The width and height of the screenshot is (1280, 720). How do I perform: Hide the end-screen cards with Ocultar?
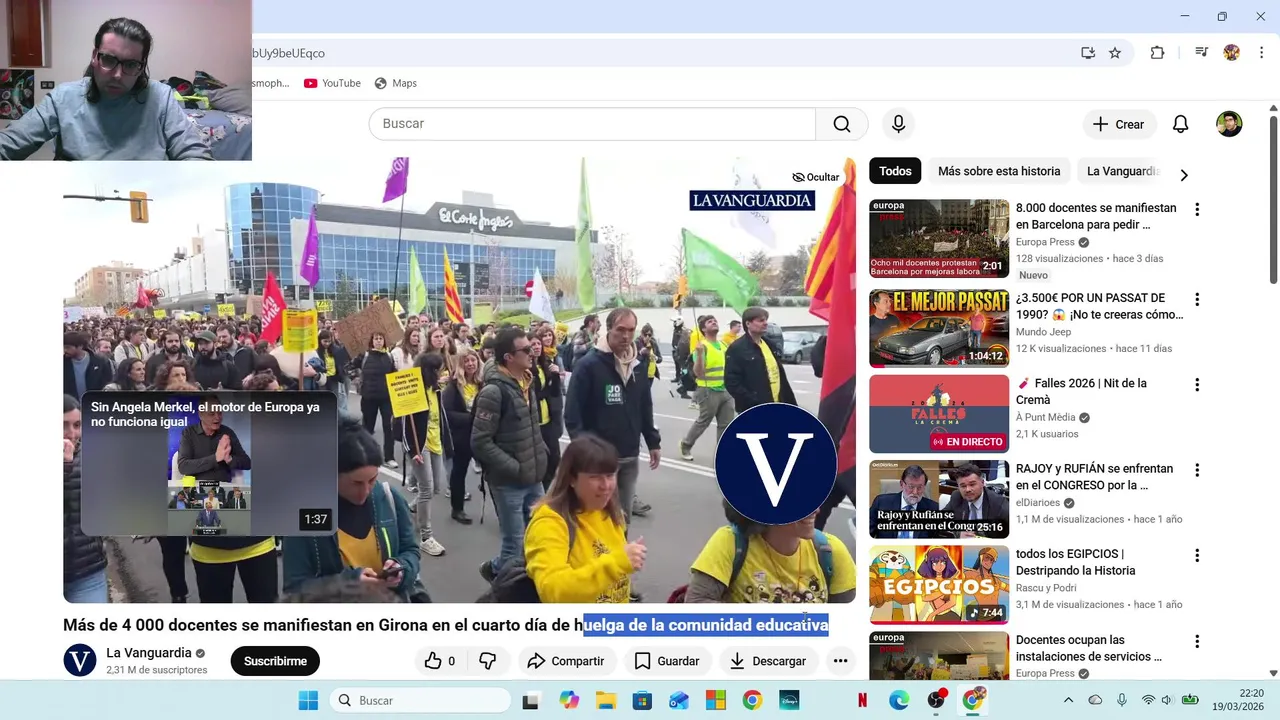[815, 177]
